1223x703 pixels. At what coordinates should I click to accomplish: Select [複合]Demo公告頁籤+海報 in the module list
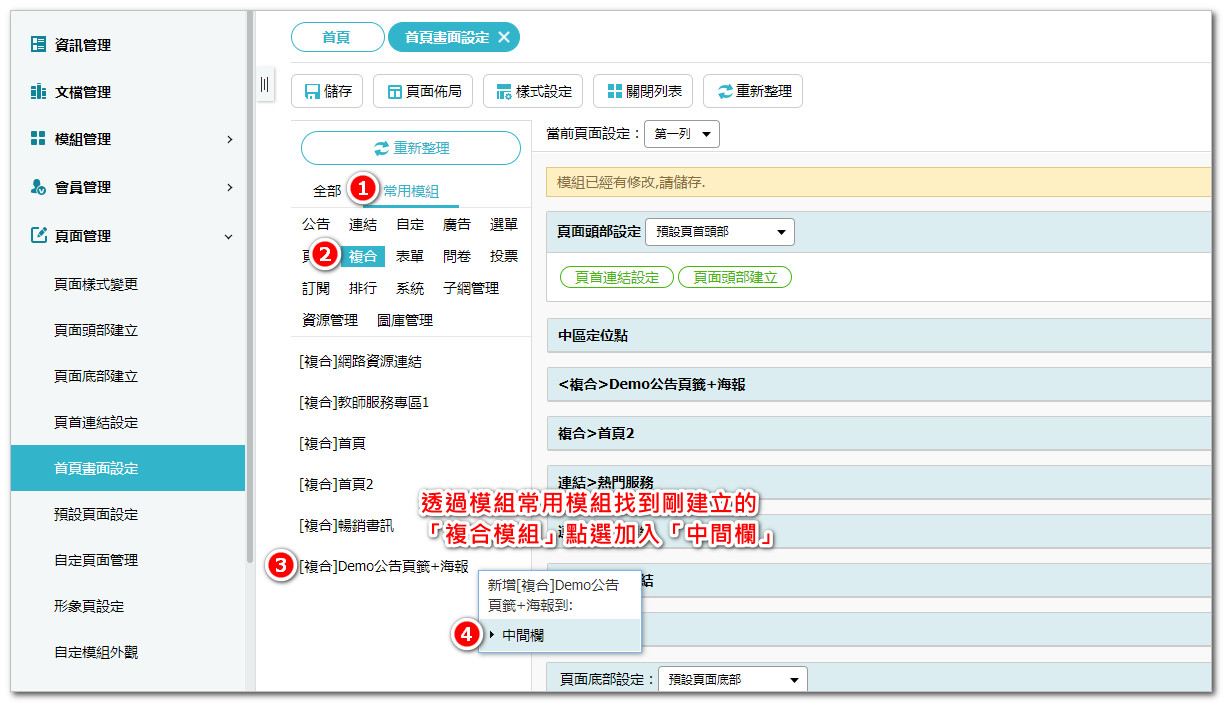tap(383, 566)
